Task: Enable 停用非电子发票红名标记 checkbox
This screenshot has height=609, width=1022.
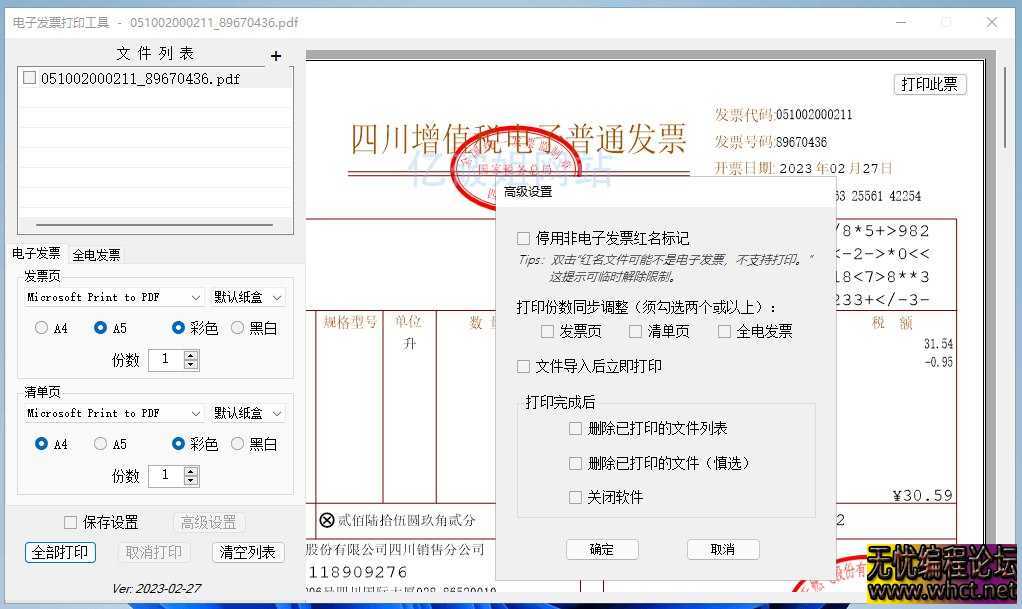Action: 522,238
